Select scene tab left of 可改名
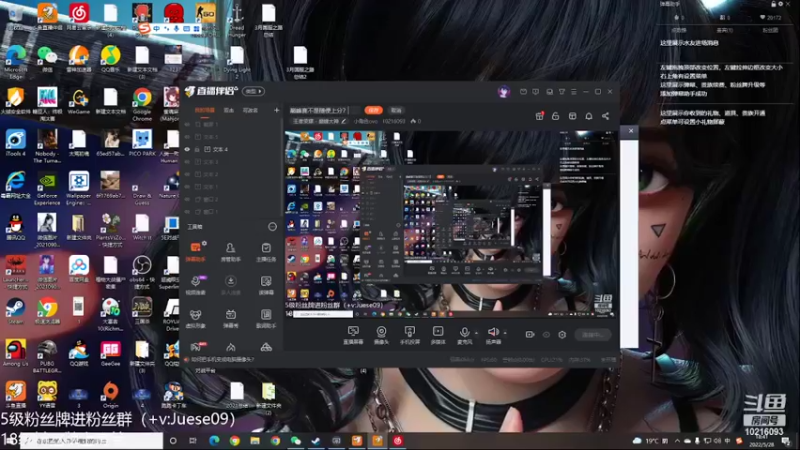This screenshot has height=450, width=800. pos(229,110)
